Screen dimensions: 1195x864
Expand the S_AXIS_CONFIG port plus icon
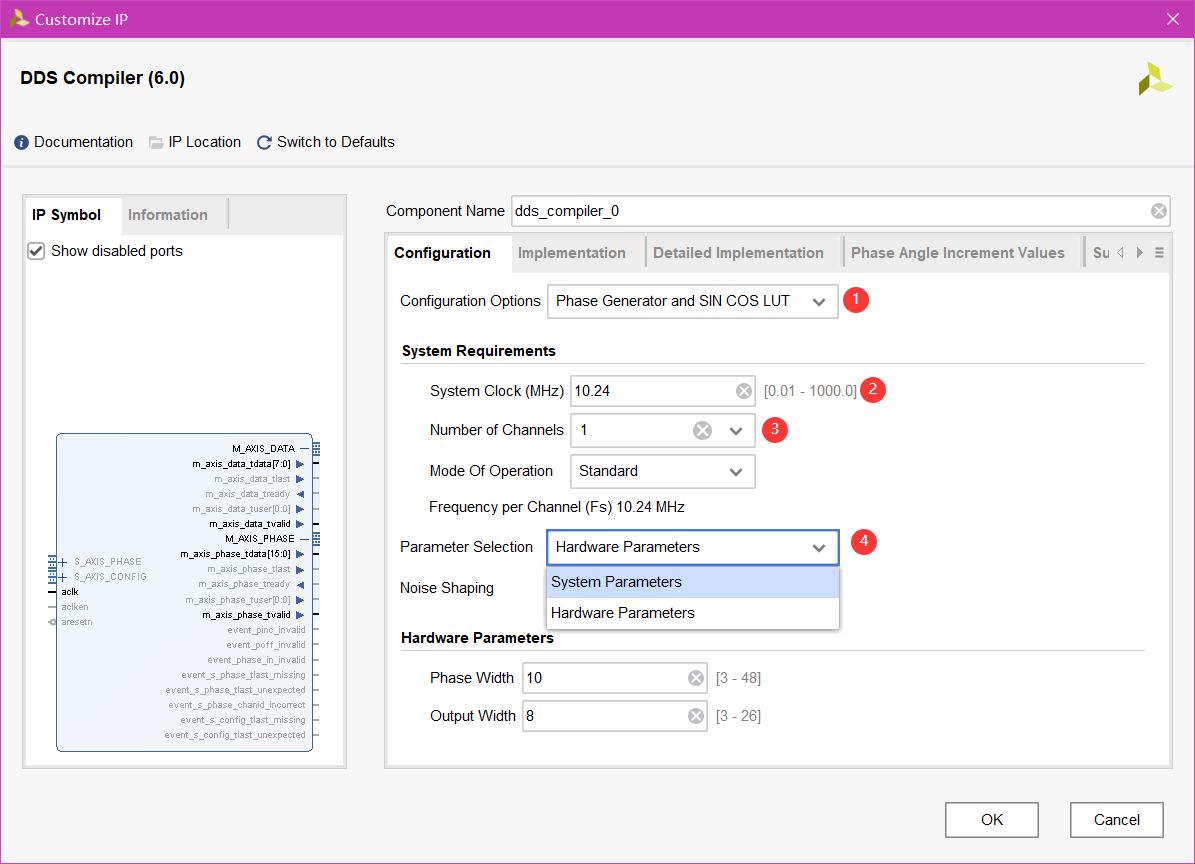[x=62, y=578]
